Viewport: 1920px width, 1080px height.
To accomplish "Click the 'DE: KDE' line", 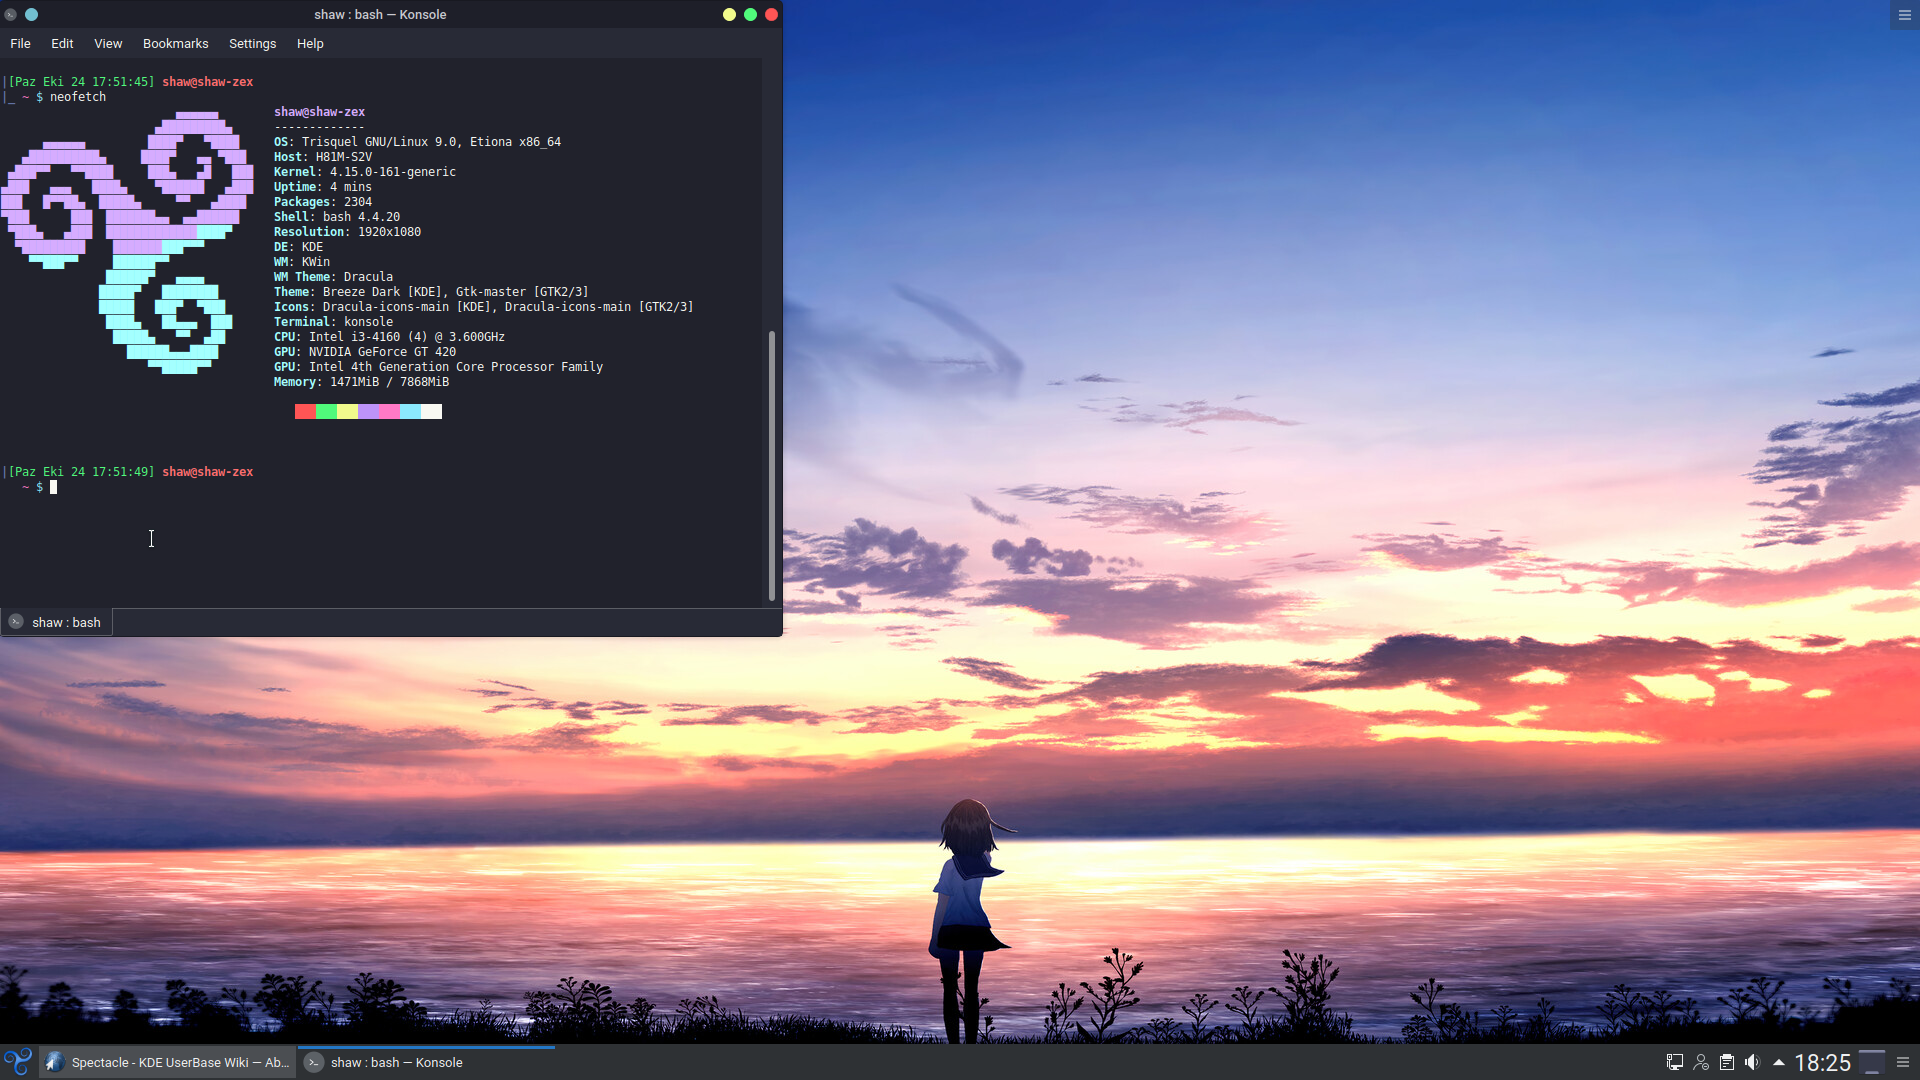I will click(298, 247).
